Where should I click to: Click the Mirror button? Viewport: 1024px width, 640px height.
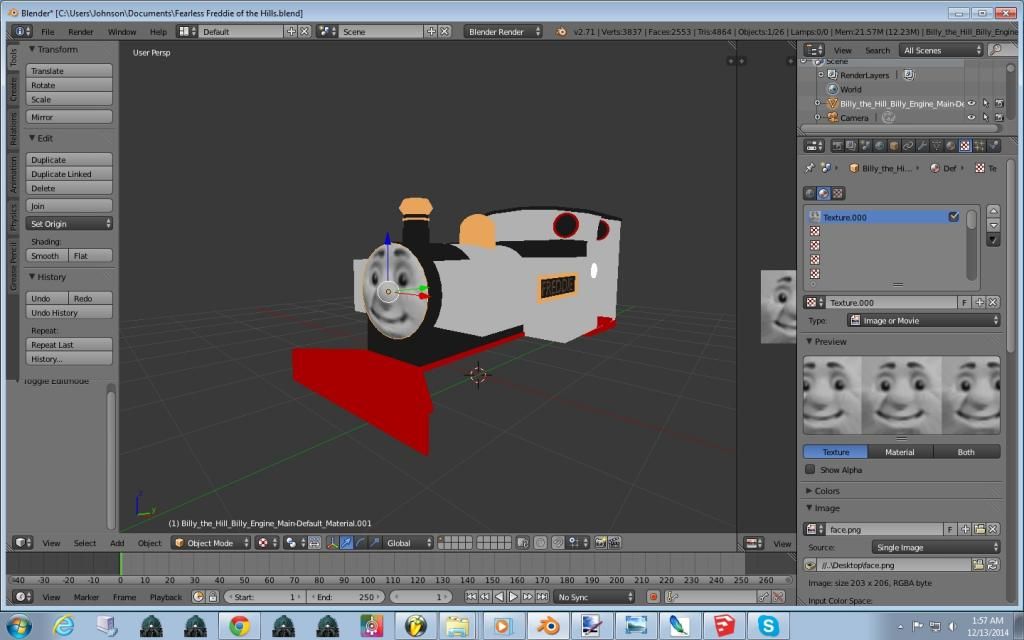click(x=69, y=117)
